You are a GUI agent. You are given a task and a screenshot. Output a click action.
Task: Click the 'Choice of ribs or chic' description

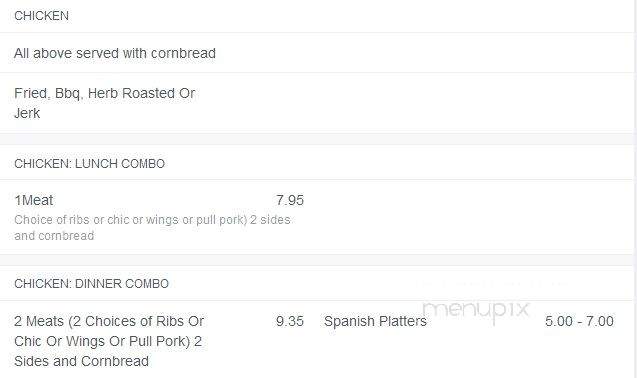tap(152, 228)
